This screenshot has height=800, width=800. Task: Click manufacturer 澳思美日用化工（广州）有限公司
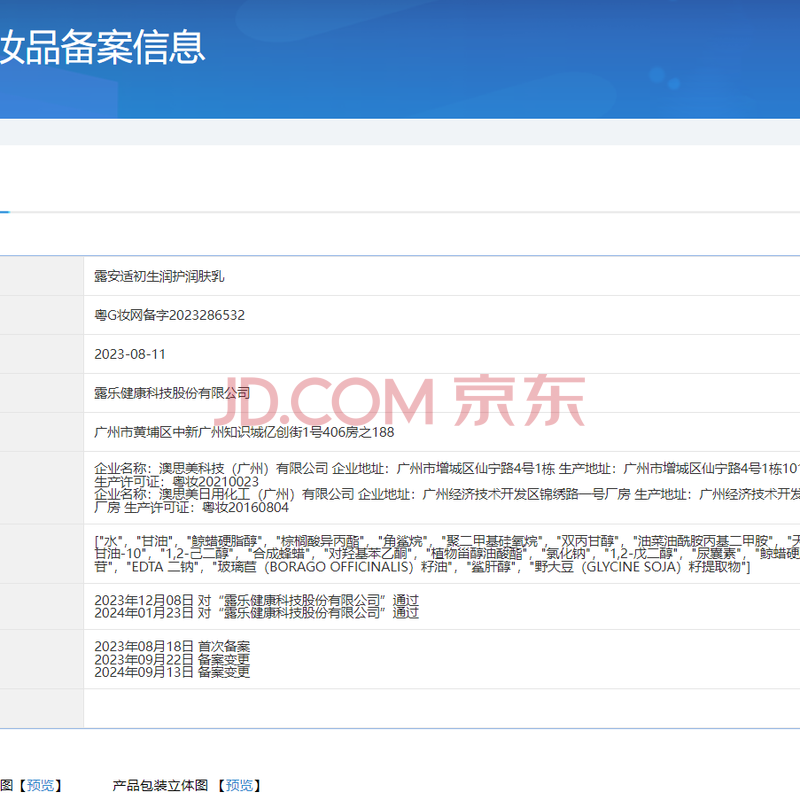click(250, 494)
